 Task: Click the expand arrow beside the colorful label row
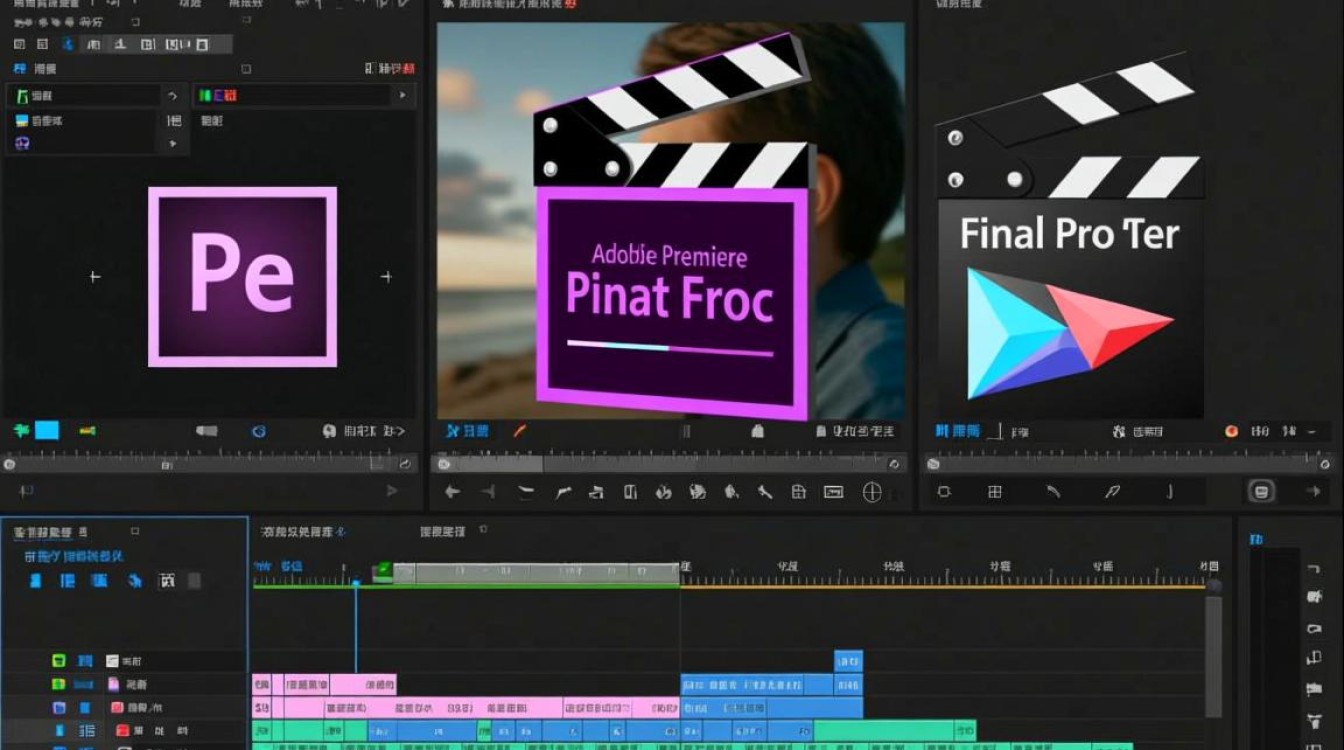click(403, 96)
